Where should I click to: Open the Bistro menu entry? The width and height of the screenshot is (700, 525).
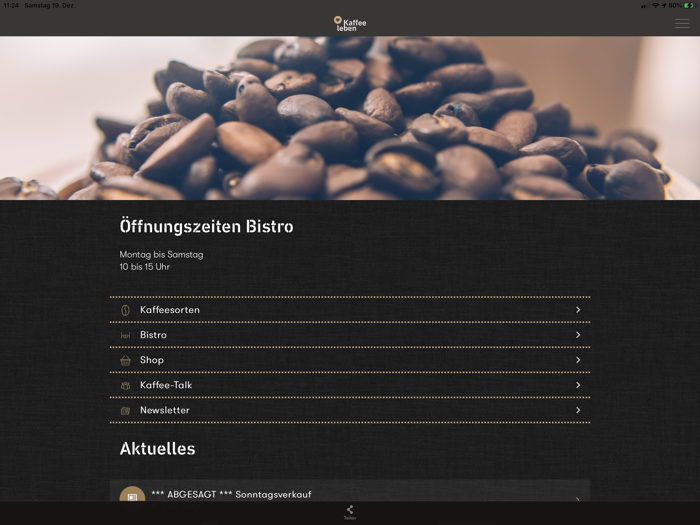coord(350,335)
